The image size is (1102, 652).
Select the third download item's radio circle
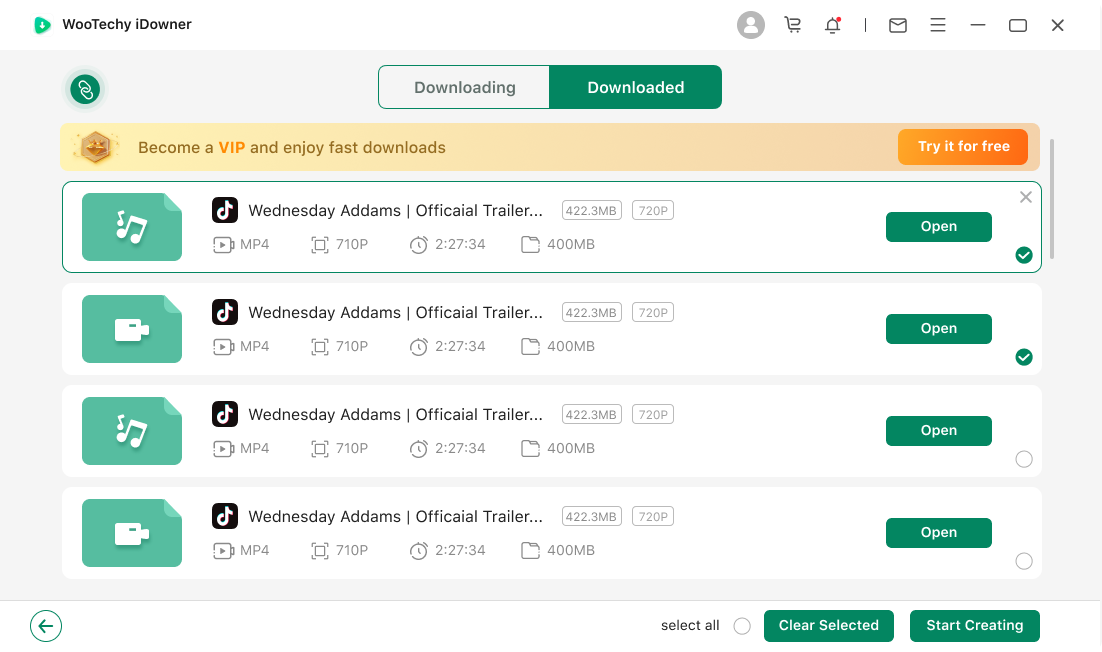(x=1023, y=459)
